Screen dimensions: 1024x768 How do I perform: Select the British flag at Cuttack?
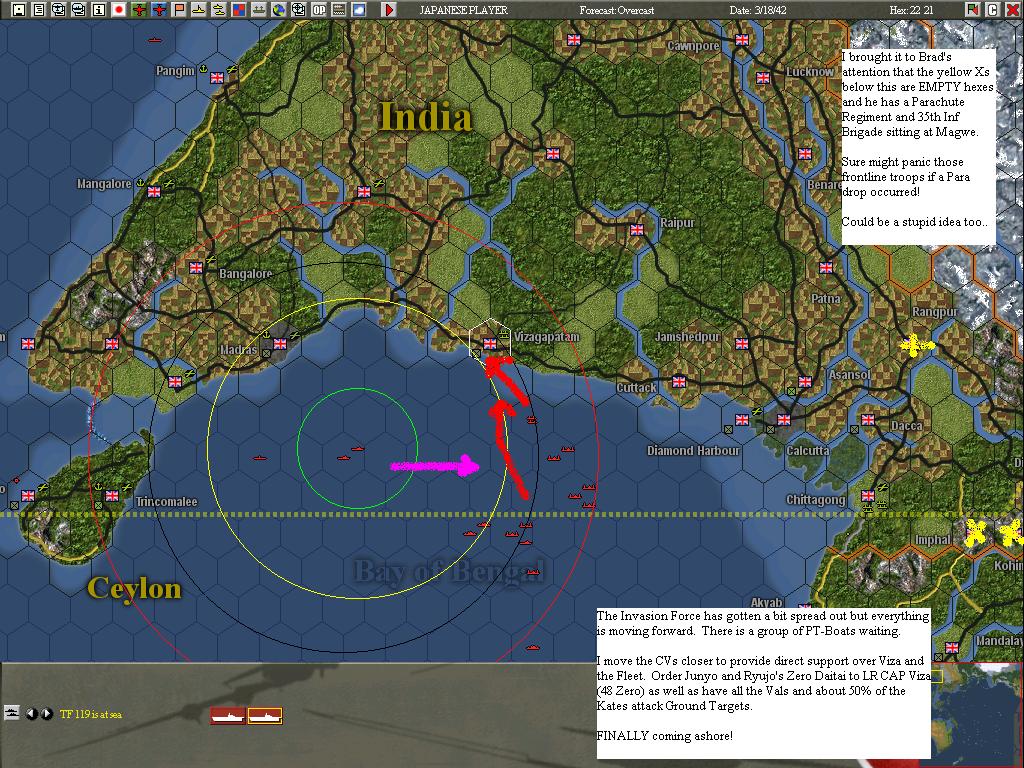coord(679,381)
